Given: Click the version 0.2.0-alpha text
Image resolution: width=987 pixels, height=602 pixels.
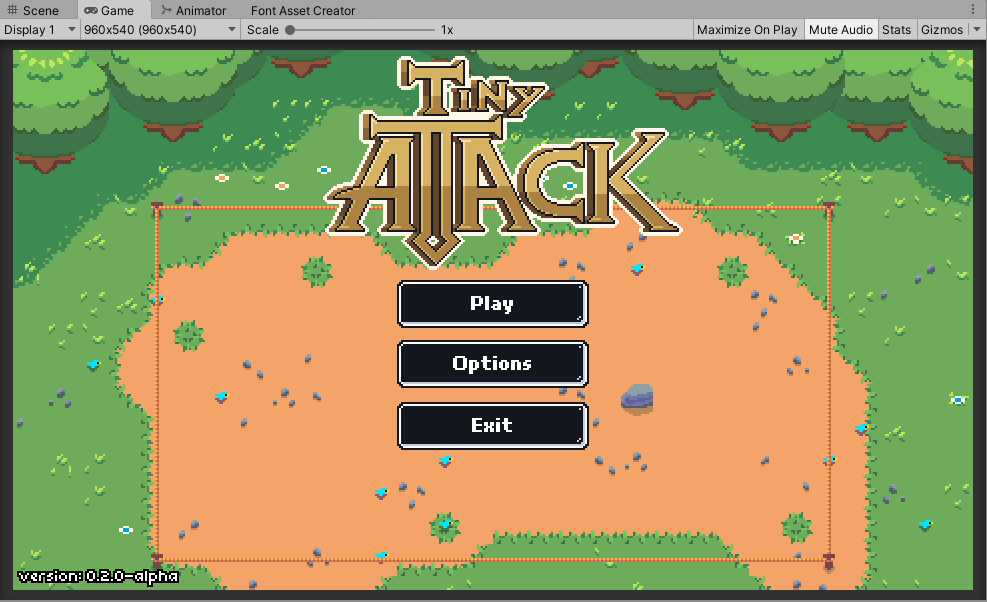Looking at the screenshot, I should click(98, 576).
